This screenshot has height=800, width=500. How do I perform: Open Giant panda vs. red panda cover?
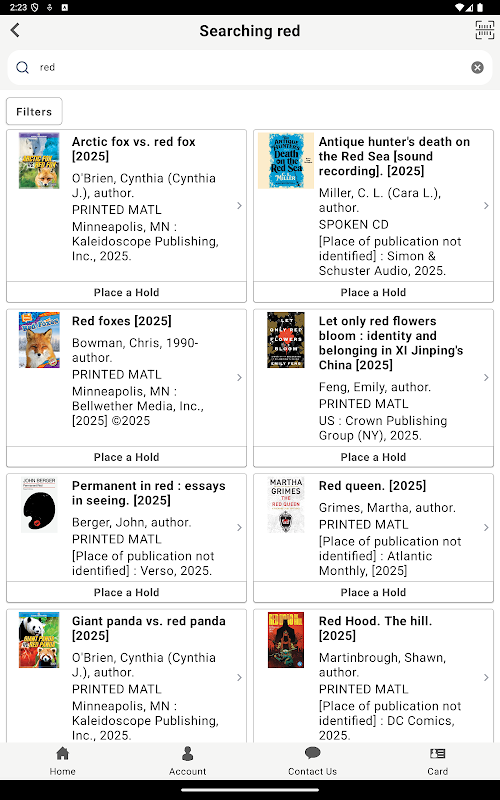pyautogui.click(x=39, y=640)
